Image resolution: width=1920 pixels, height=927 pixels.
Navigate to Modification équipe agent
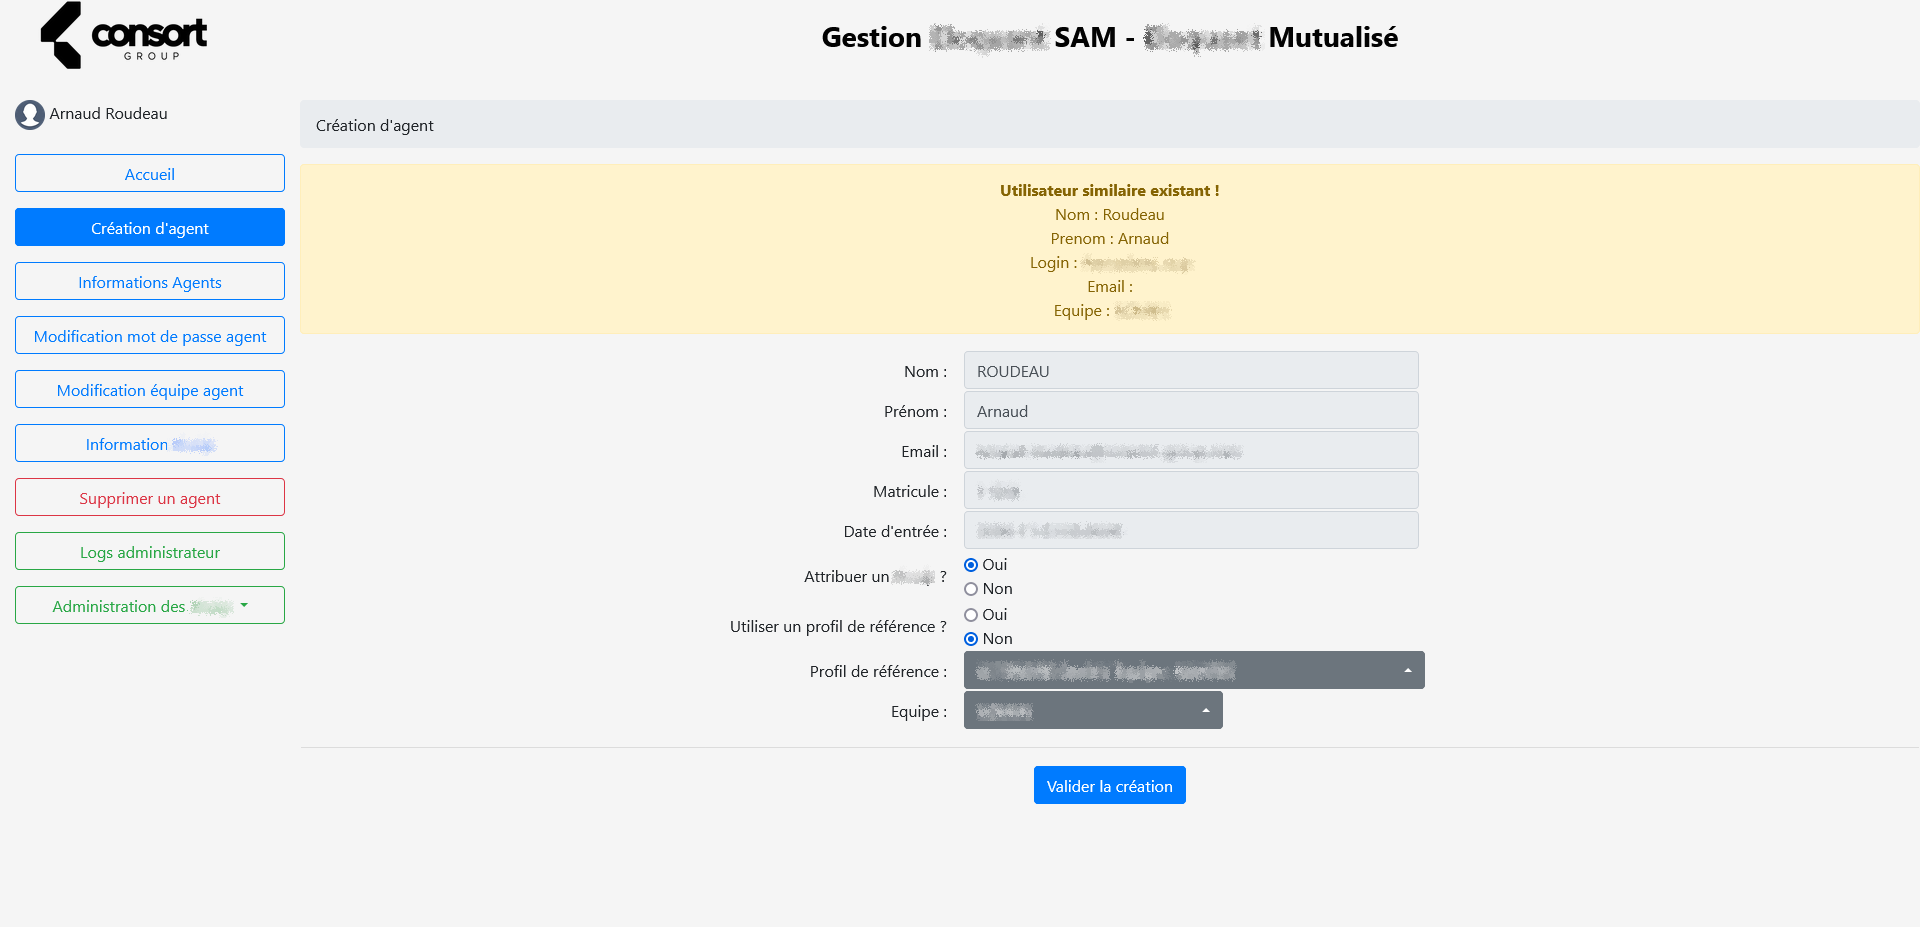[150, 390]
